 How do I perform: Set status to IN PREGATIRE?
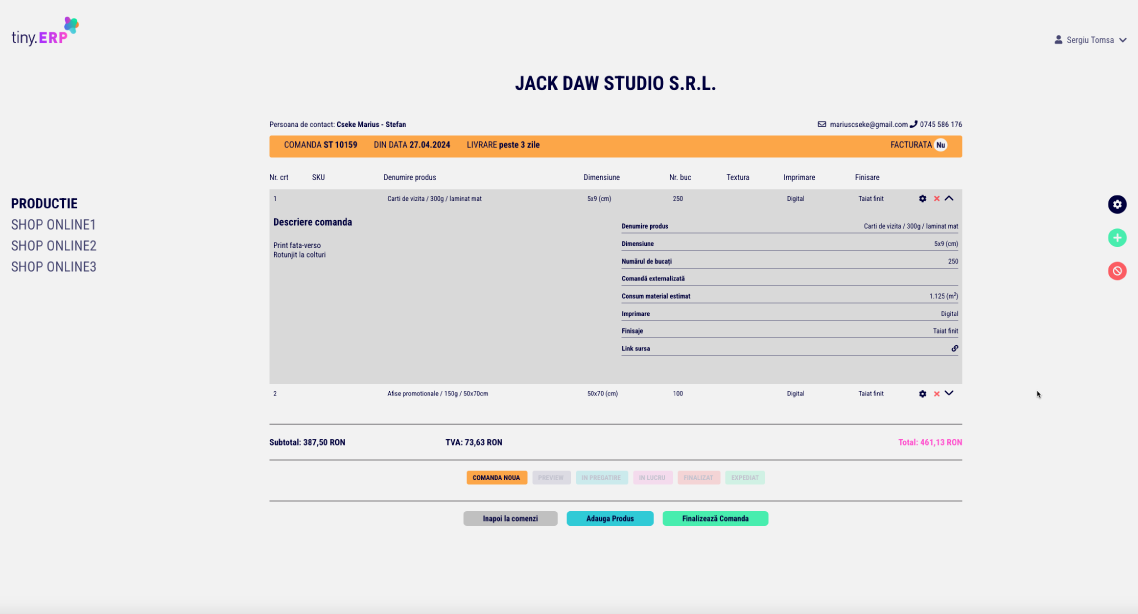pos(601,478)
